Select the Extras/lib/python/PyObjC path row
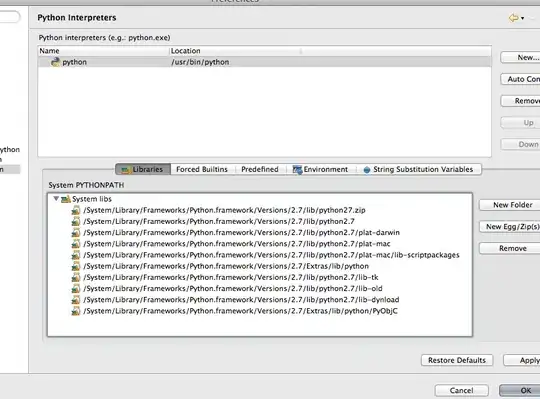This screenshot has width=540, height=399. coord(240,311)
